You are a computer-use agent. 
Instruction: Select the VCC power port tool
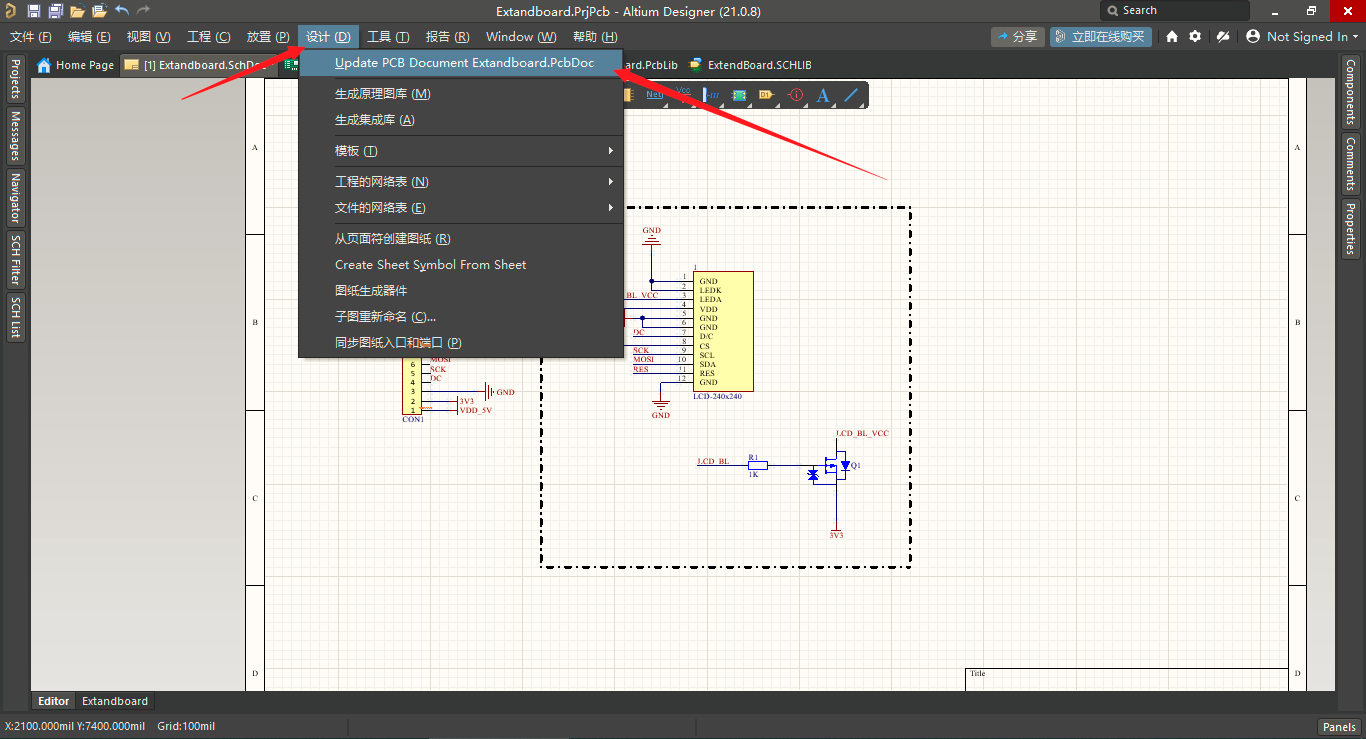(684, 93)
